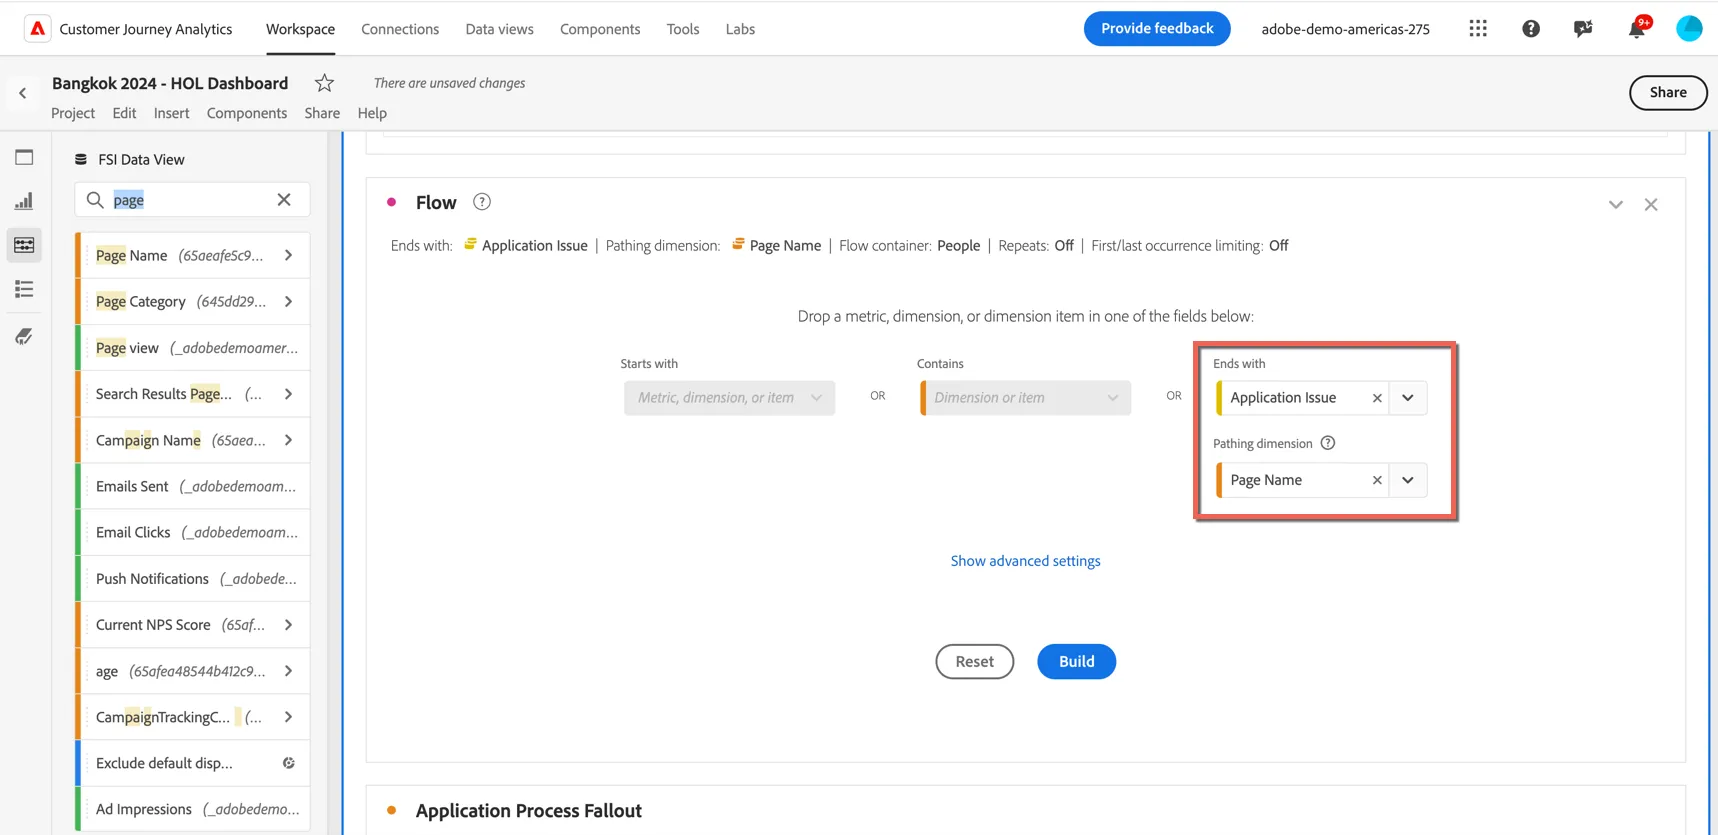Open the app switcher grid icon

point(1478,29)
